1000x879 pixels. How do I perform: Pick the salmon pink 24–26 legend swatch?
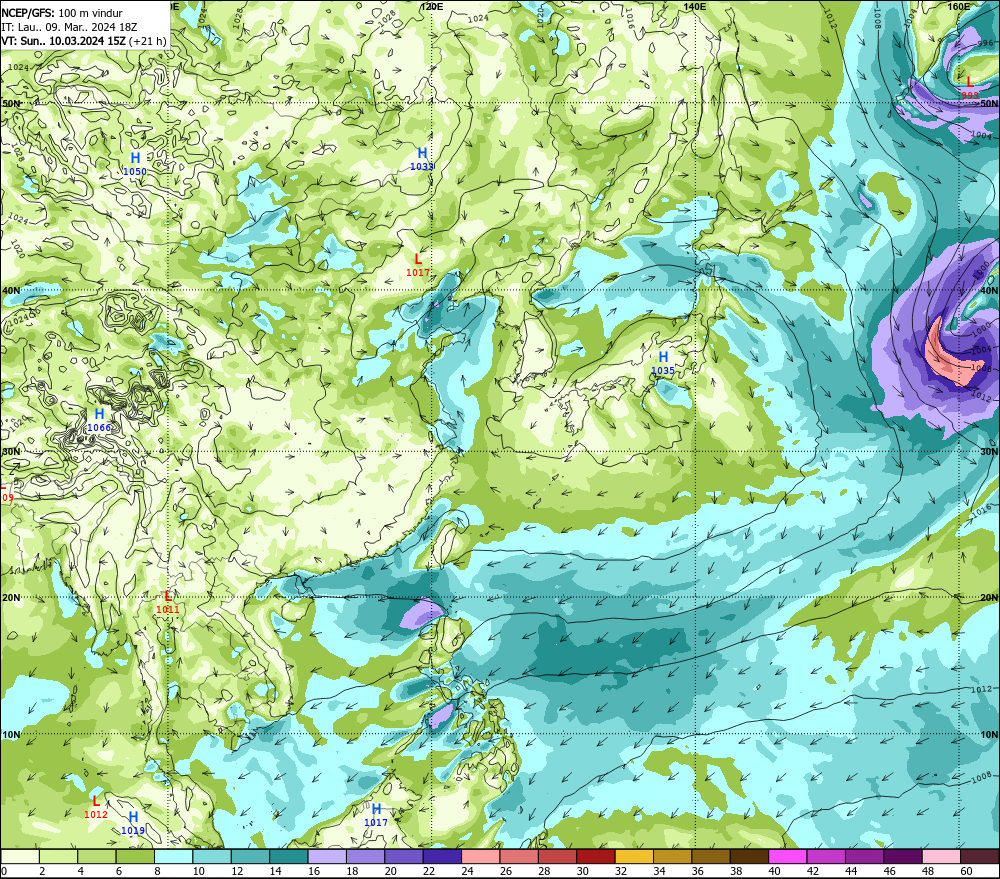(x=481, y=856)
